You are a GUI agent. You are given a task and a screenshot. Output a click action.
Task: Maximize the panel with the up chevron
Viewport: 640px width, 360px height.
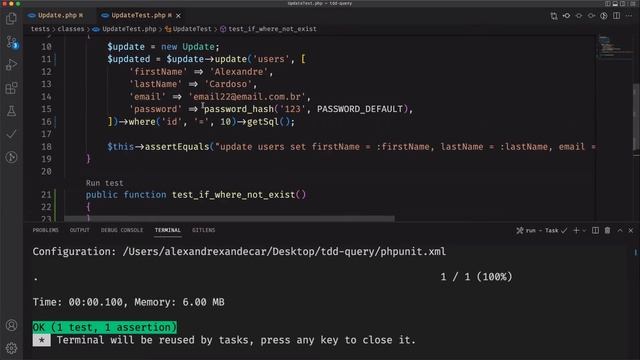tap(620, 231)
